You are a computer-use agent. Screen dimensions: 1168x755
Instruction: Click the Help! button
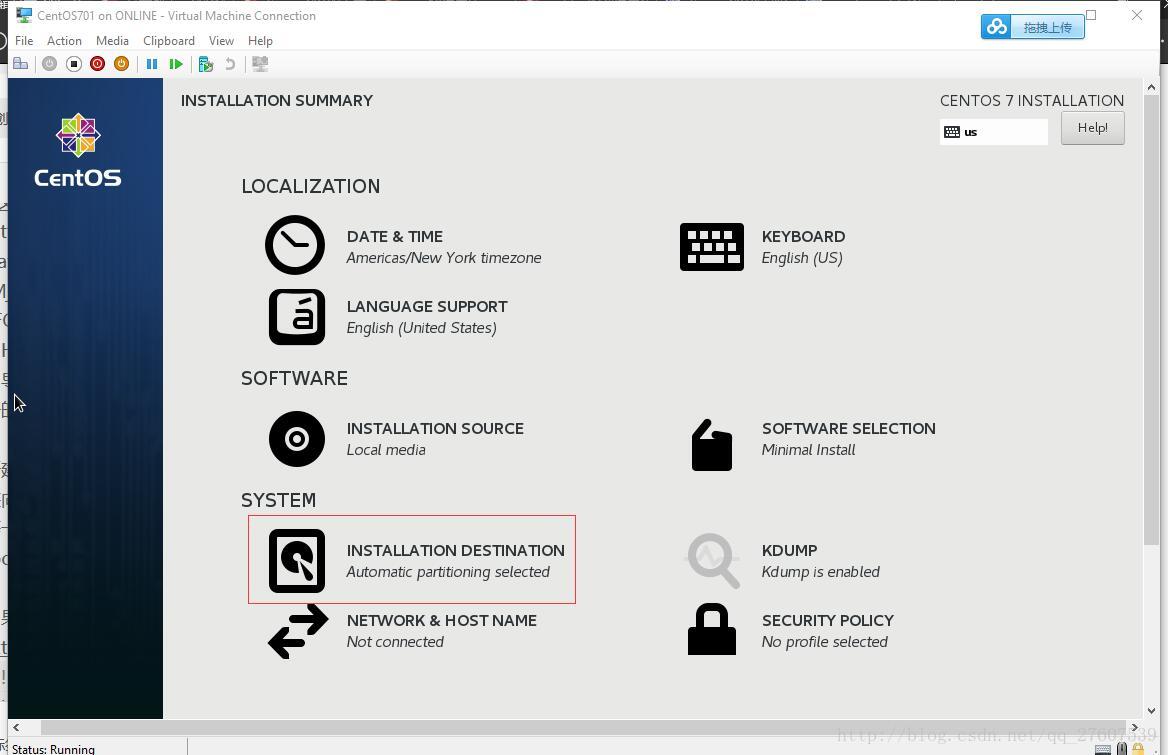tap(1092, 128)
